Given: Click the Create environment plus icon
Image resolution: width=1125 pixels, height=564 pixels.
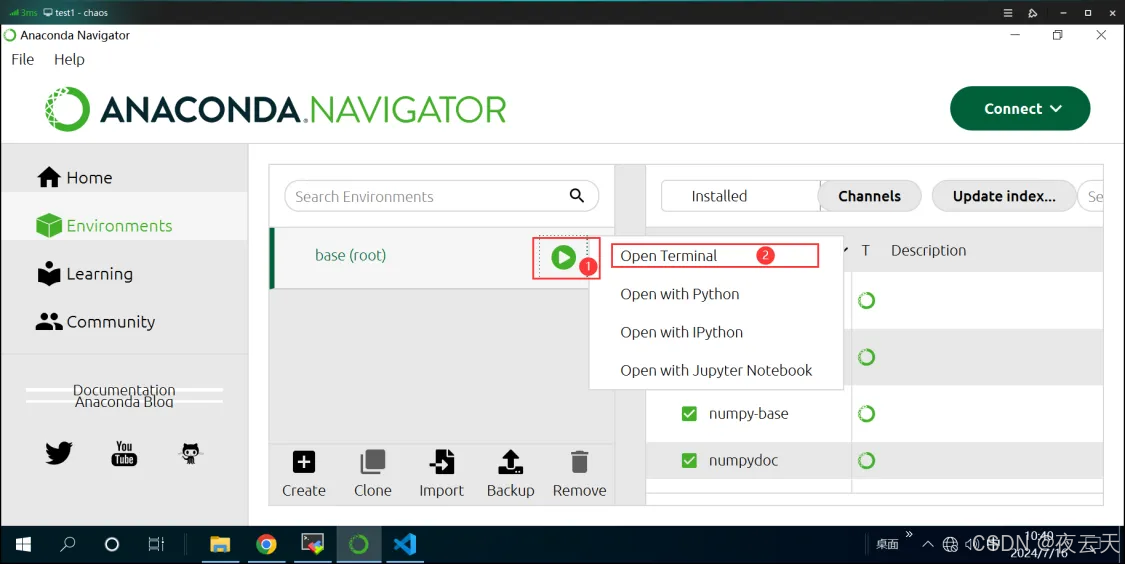Looking at the screenshot, I should point(303,462).
